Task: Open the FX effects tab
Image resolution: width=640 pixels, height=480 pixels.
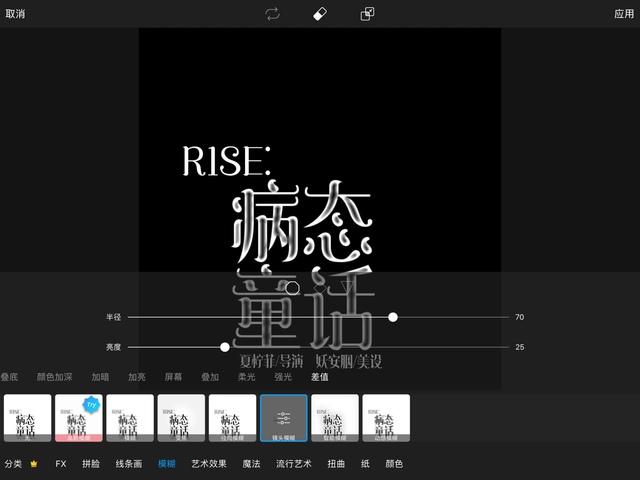Action: point(61,464)
